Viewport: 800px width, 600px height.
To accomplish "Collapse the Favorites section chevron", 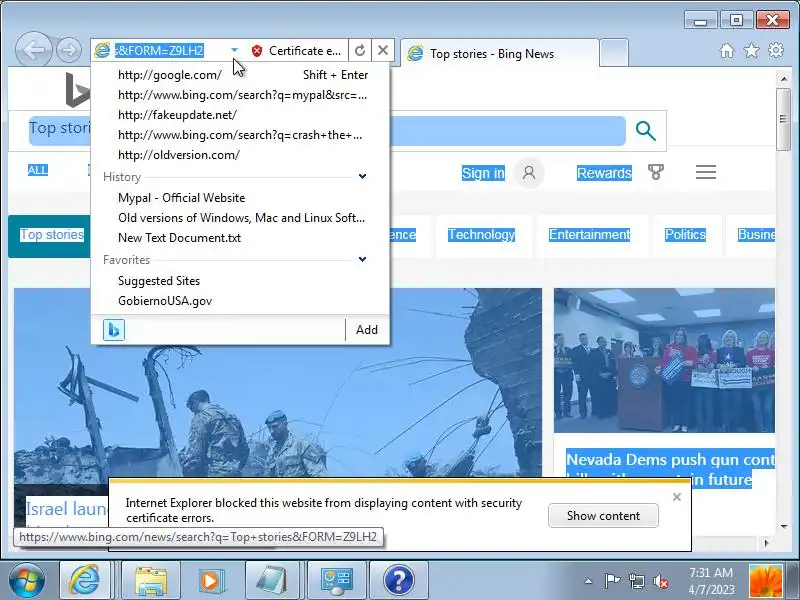I will tap(362, 260).
